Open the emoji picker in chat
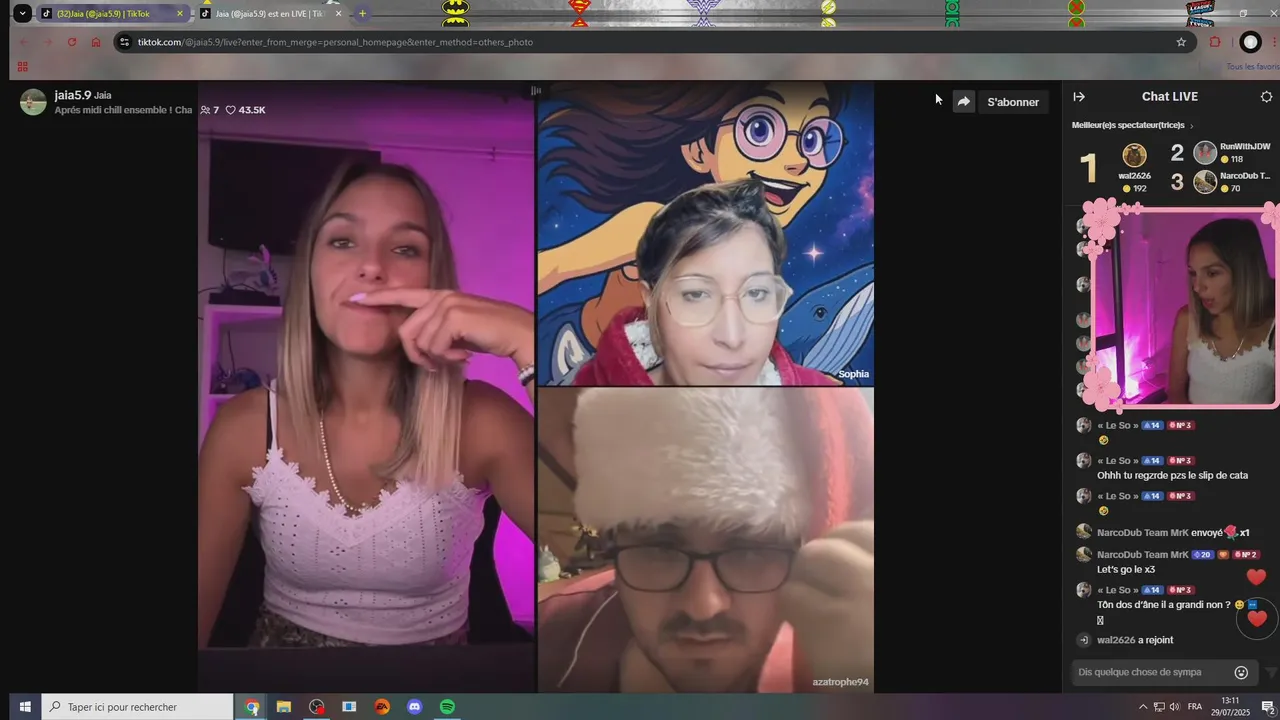Viewport: 1280px width, 720px height. click(1241, 672)
